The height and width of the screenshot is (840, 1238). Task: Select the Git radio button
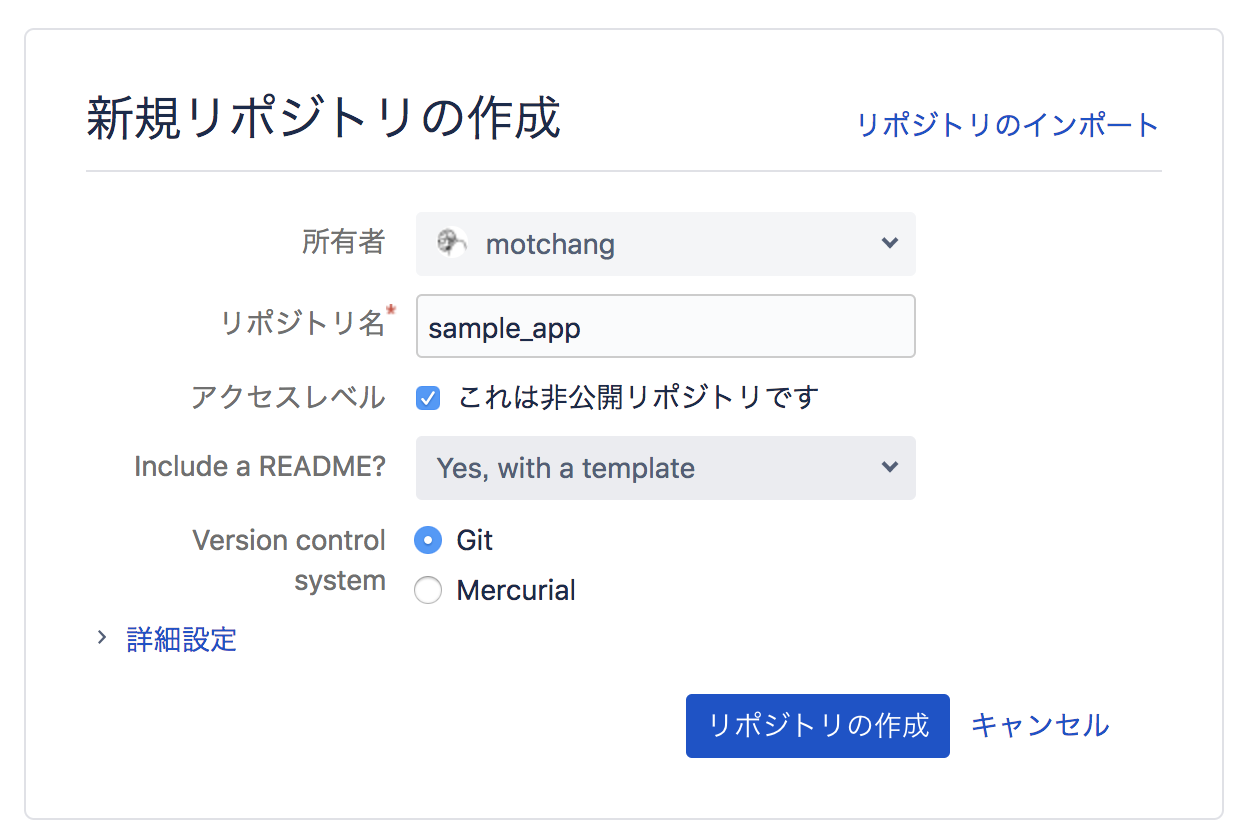click(x=428, y=540)
